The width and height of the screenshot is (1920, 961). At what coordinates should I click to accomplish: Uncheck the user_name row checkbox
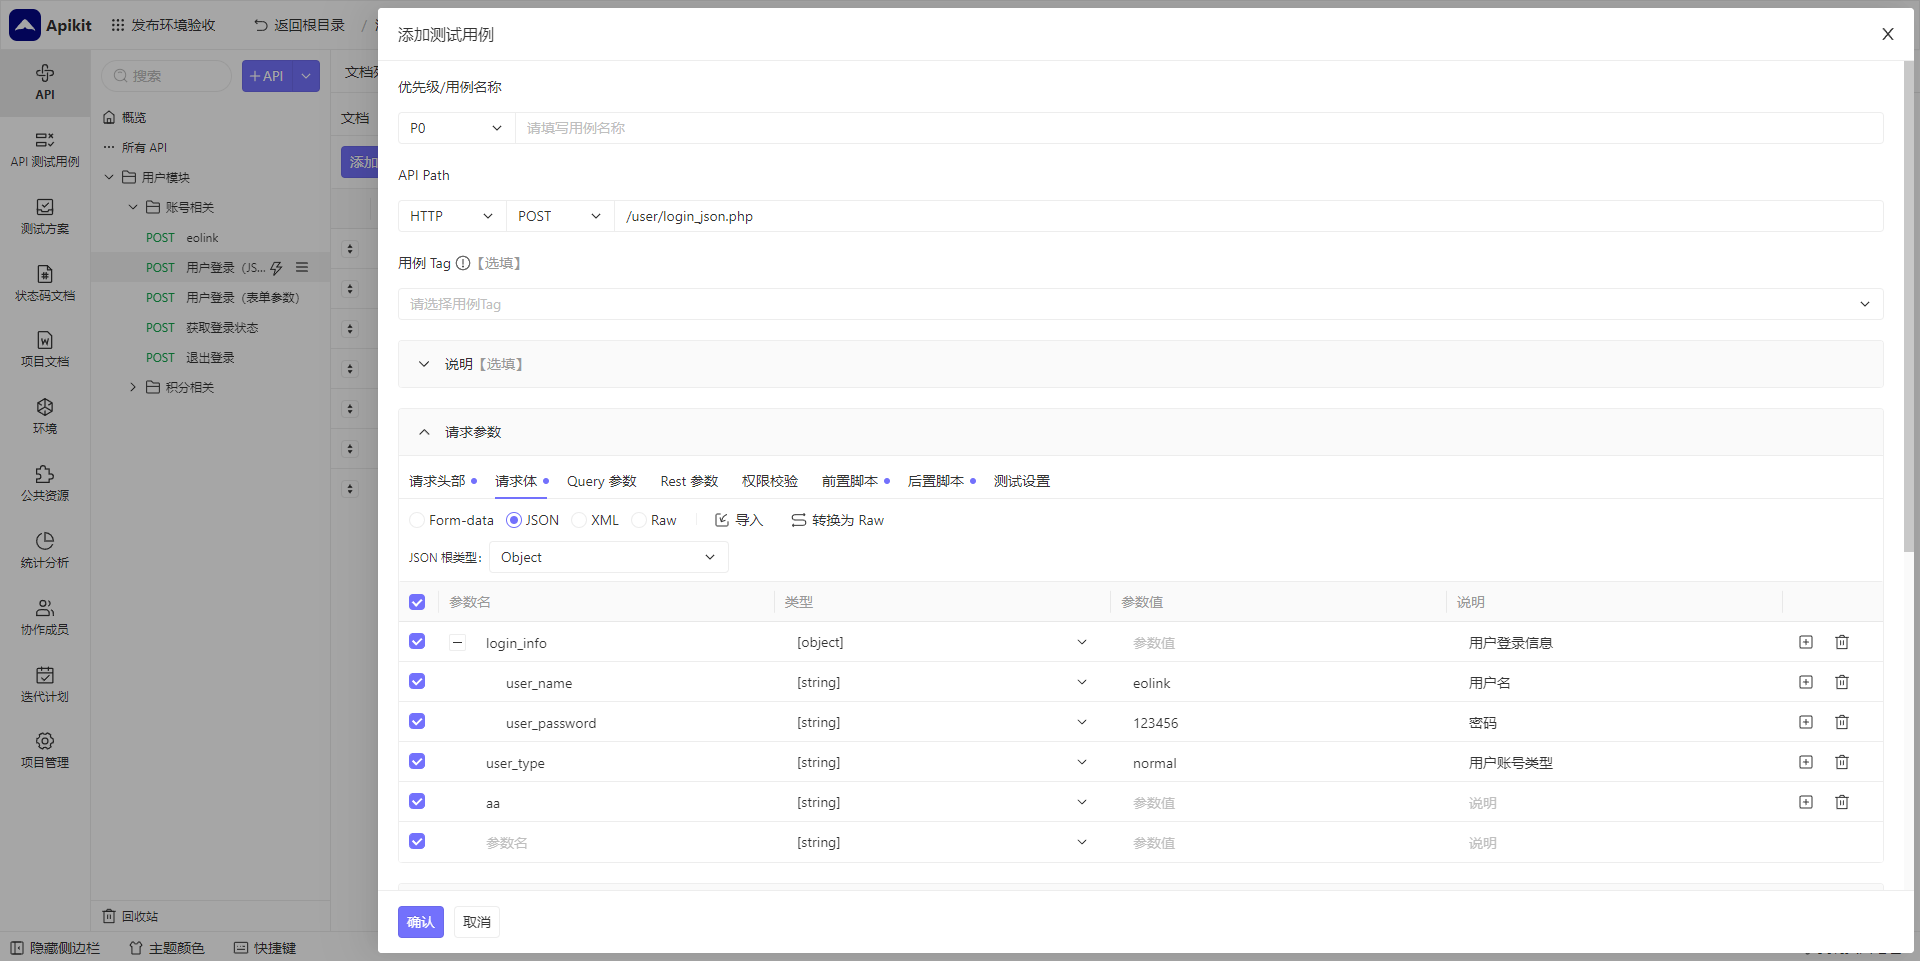tap(417, 681)
